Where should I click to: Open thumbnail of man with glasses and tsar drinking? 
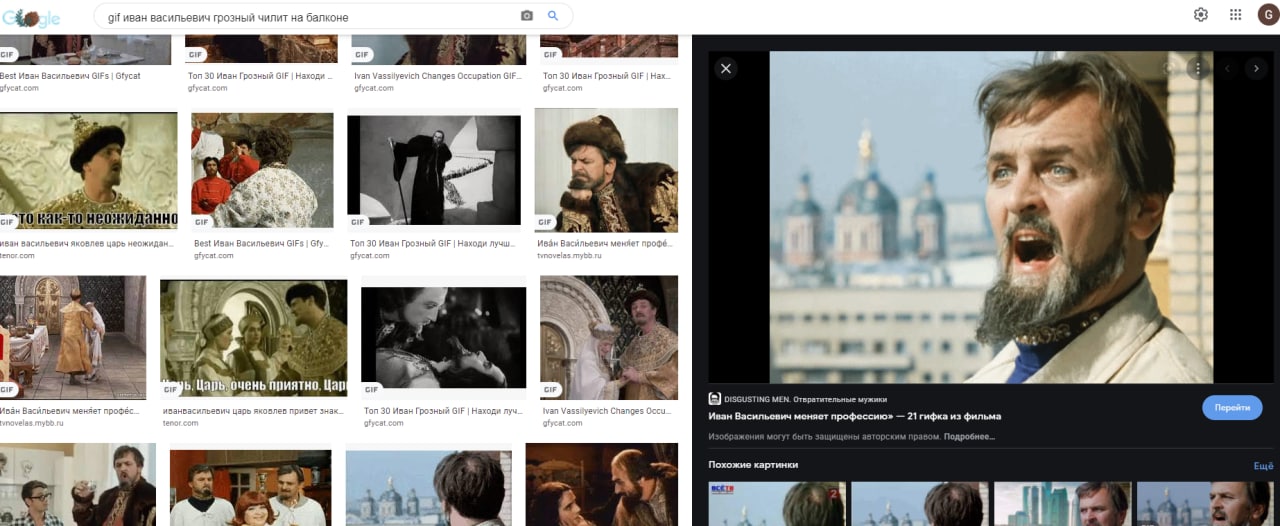(78, 485)
